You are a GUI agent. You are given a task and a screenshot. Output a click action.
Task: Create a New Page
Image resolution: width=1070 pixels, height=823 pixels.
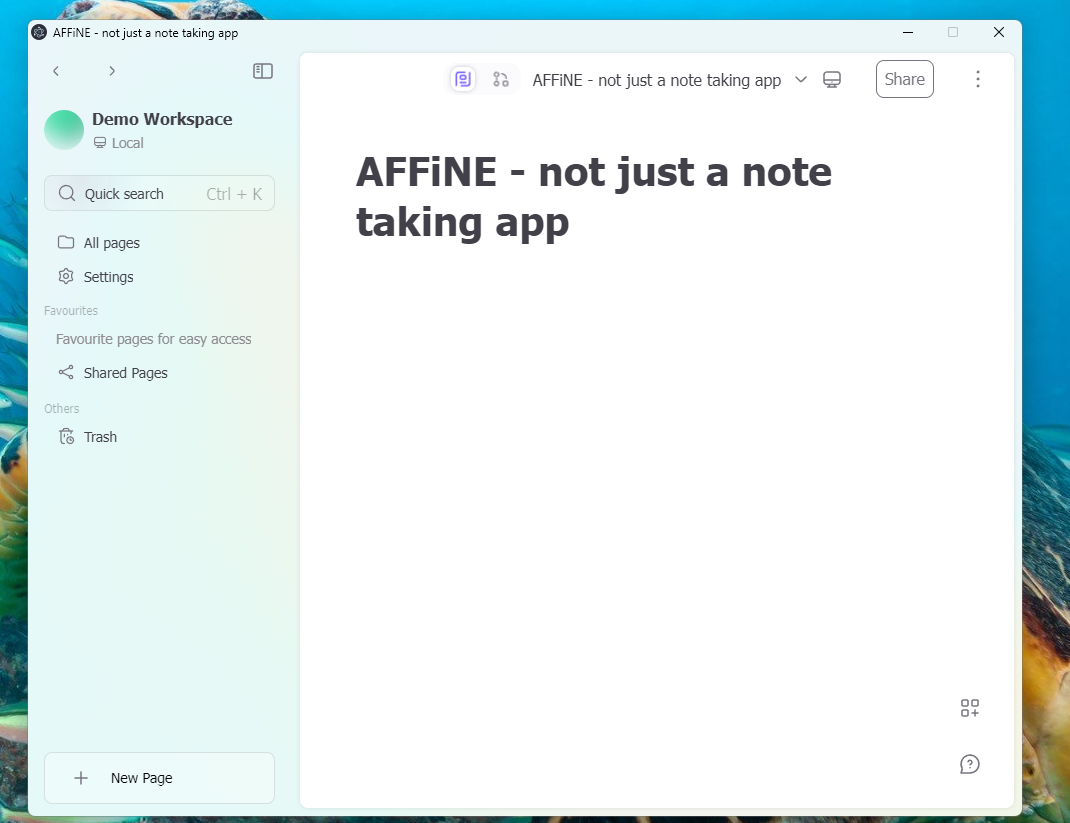click(x=159, y=777)
